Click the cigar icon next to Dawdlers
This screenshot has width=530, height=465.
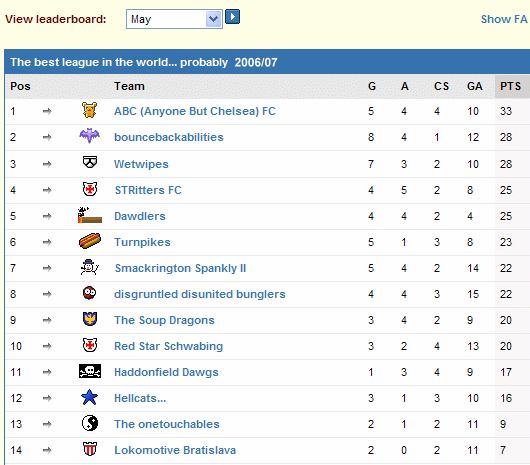90,215
